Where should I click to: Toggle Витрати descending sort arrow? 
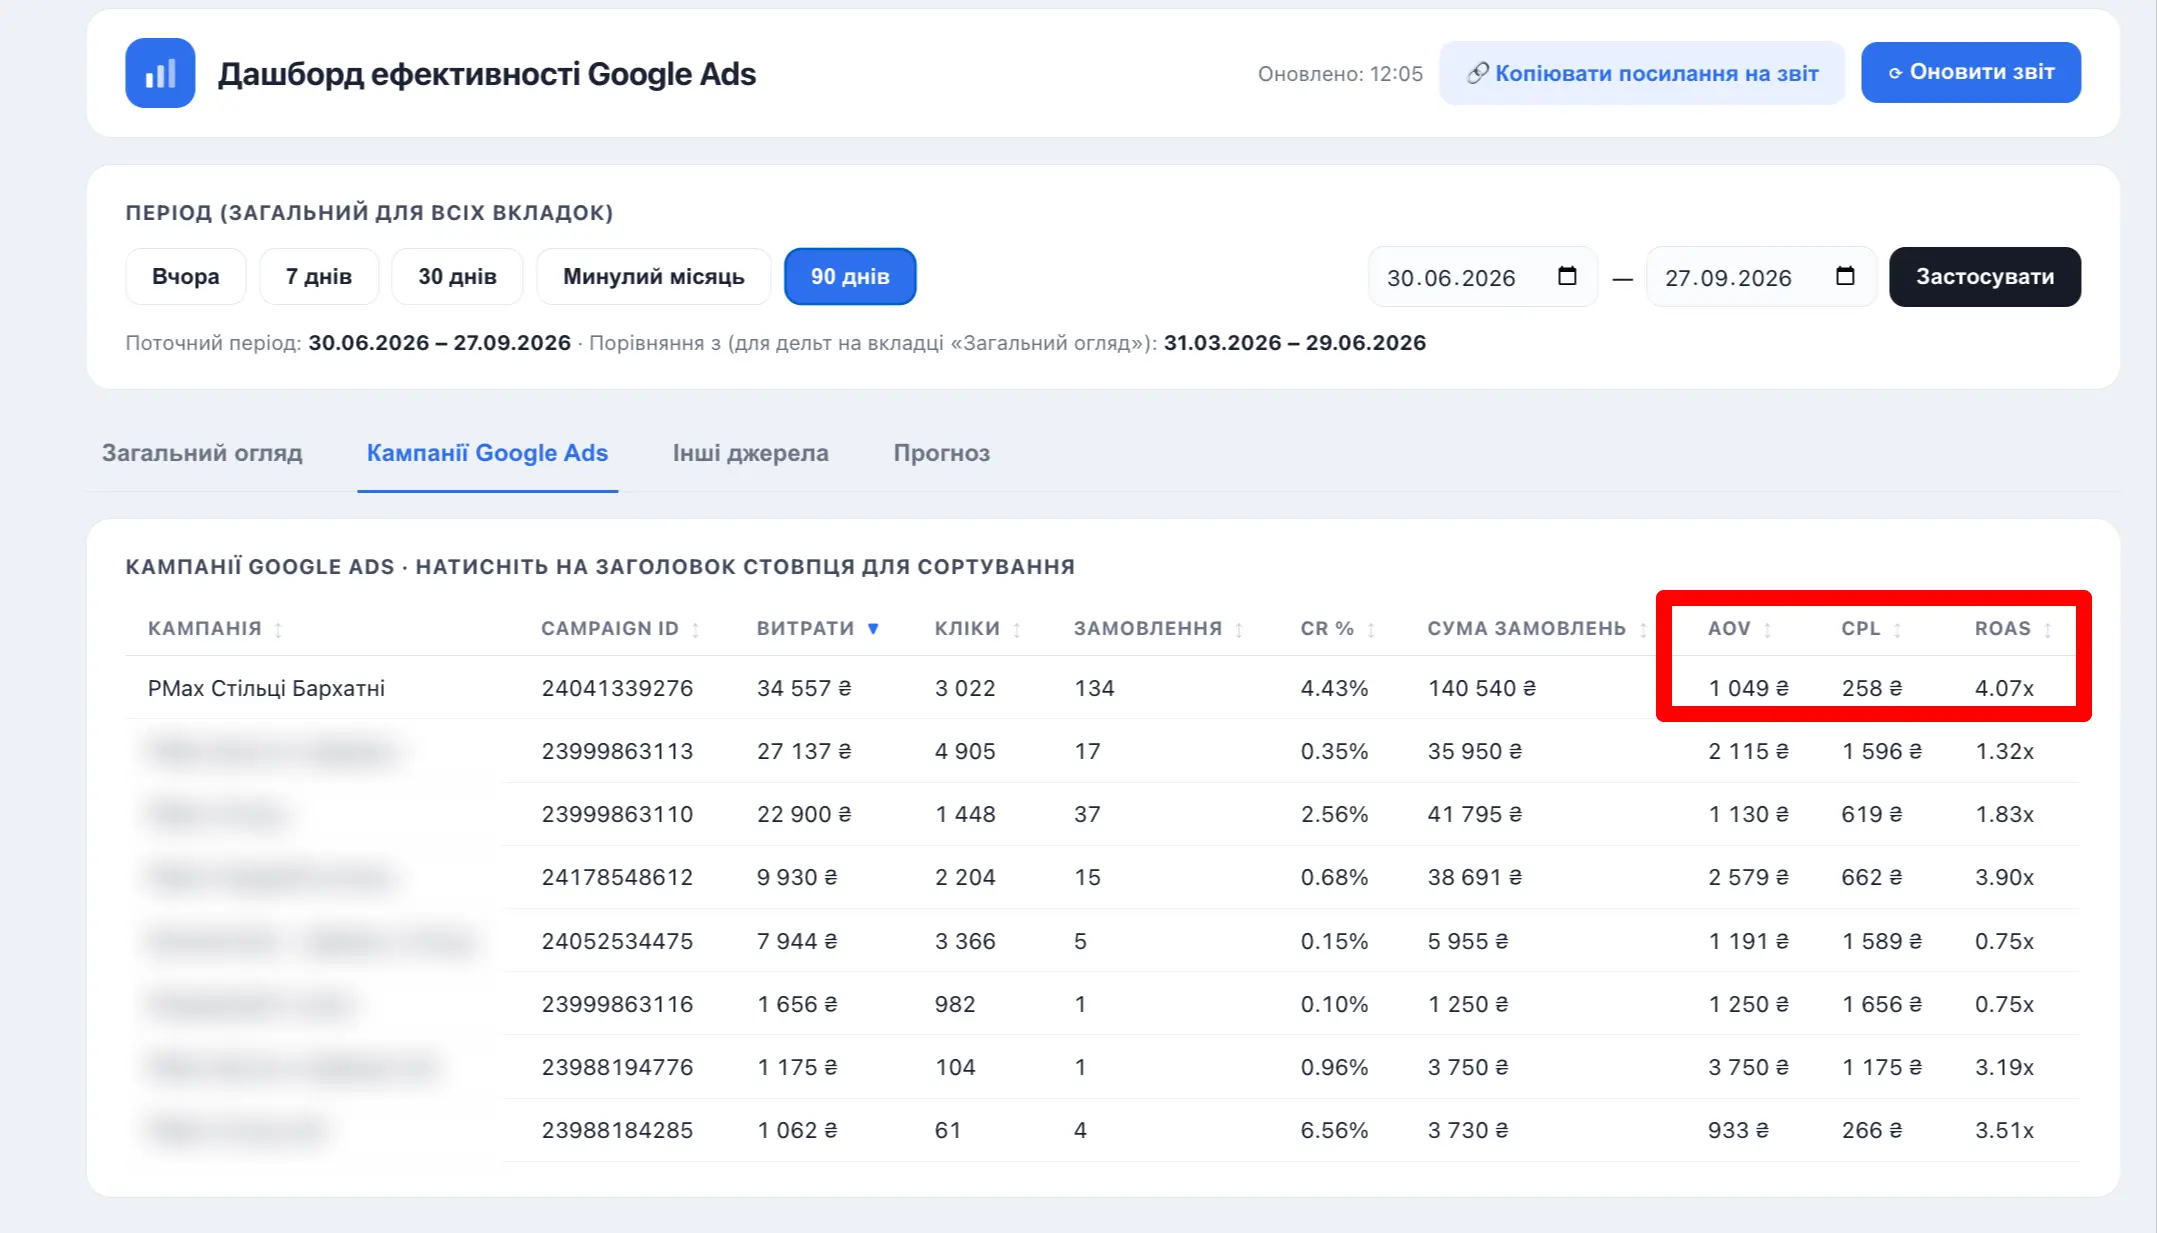873,628
